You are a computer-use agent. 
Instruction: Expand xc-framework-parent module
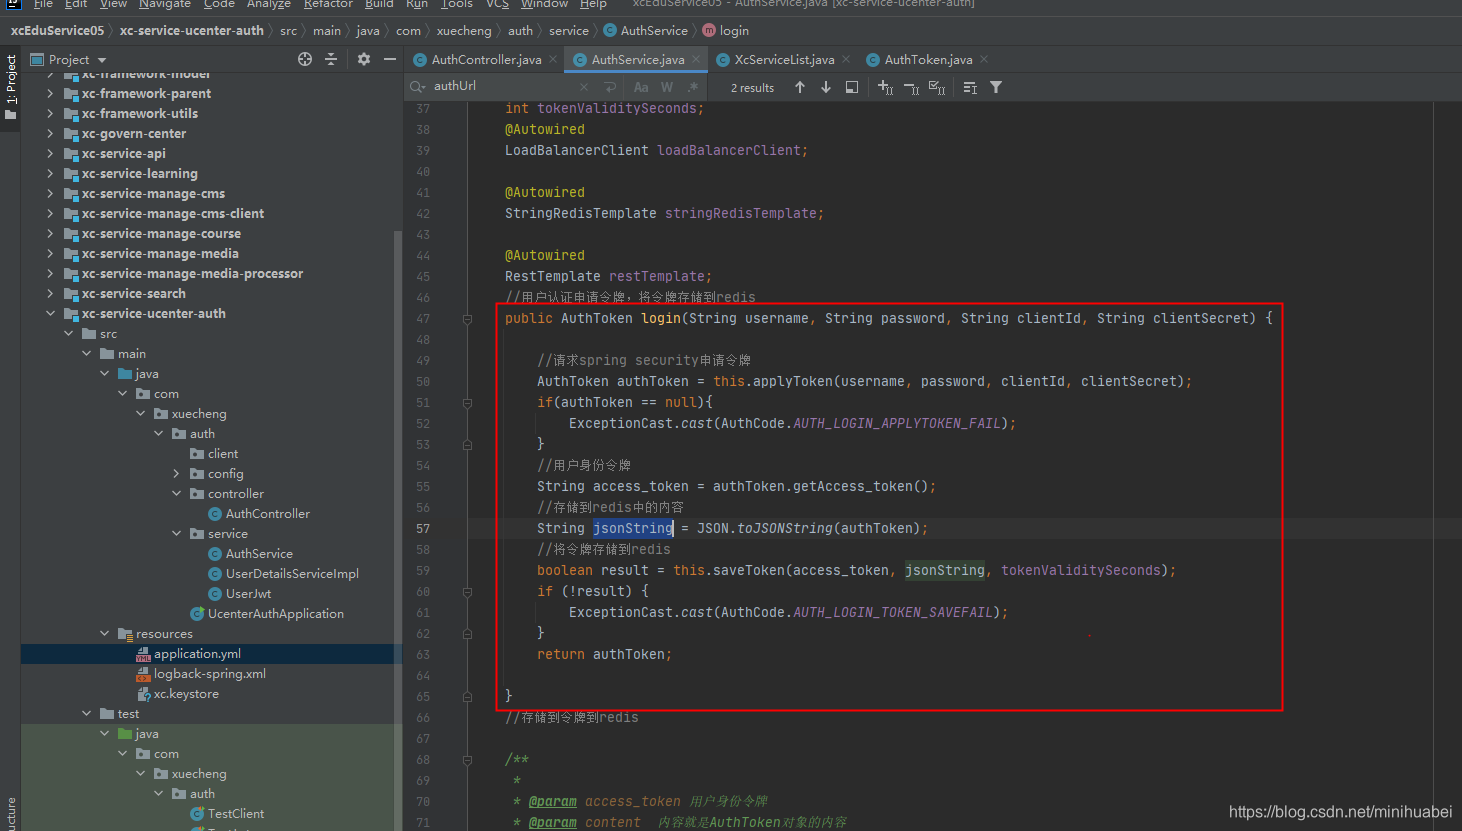tap(50, 94)
